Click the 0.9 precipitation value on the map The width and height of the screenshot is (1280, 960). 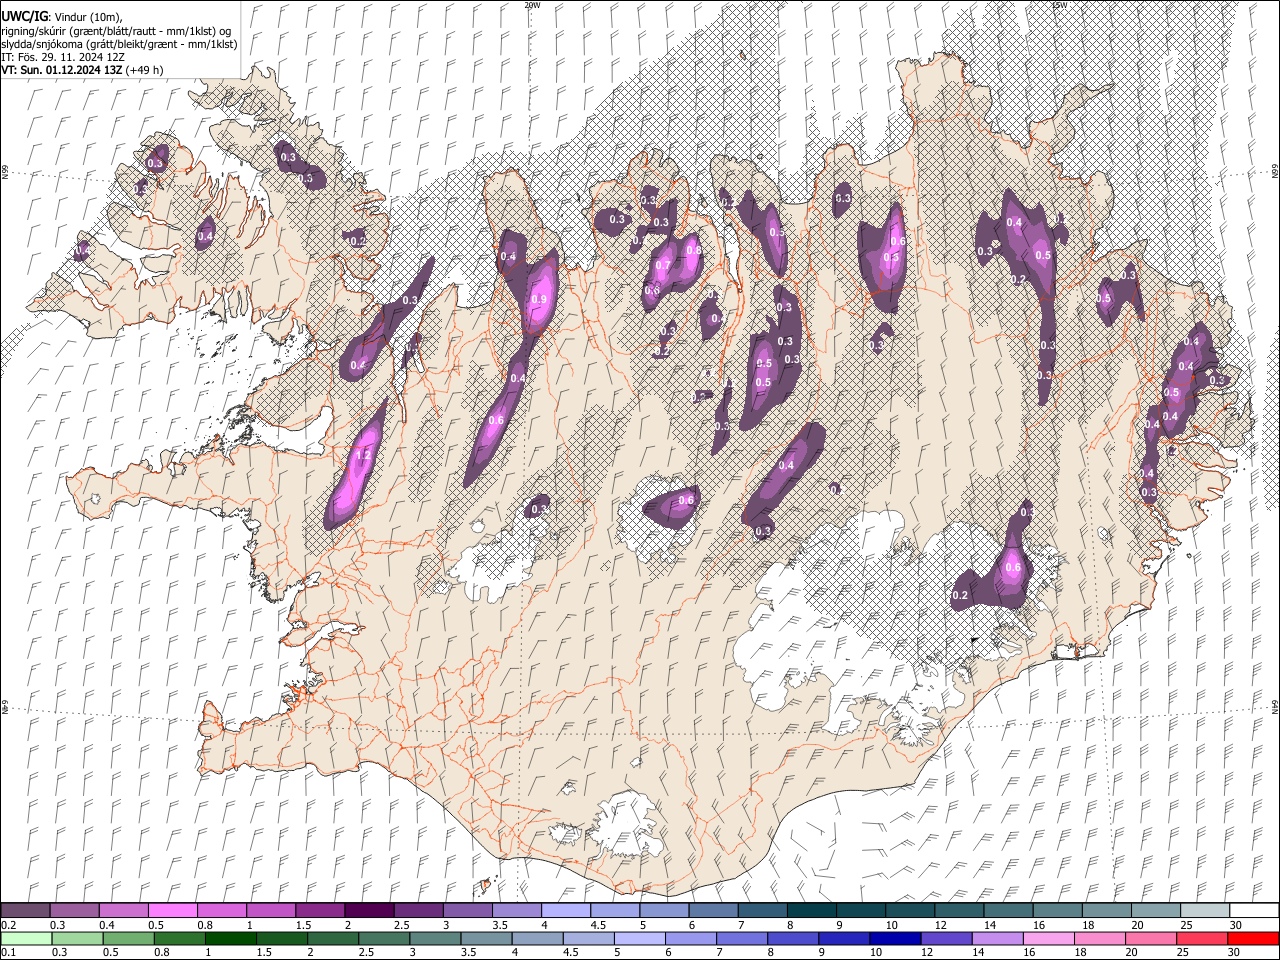[x=540, y=299]
